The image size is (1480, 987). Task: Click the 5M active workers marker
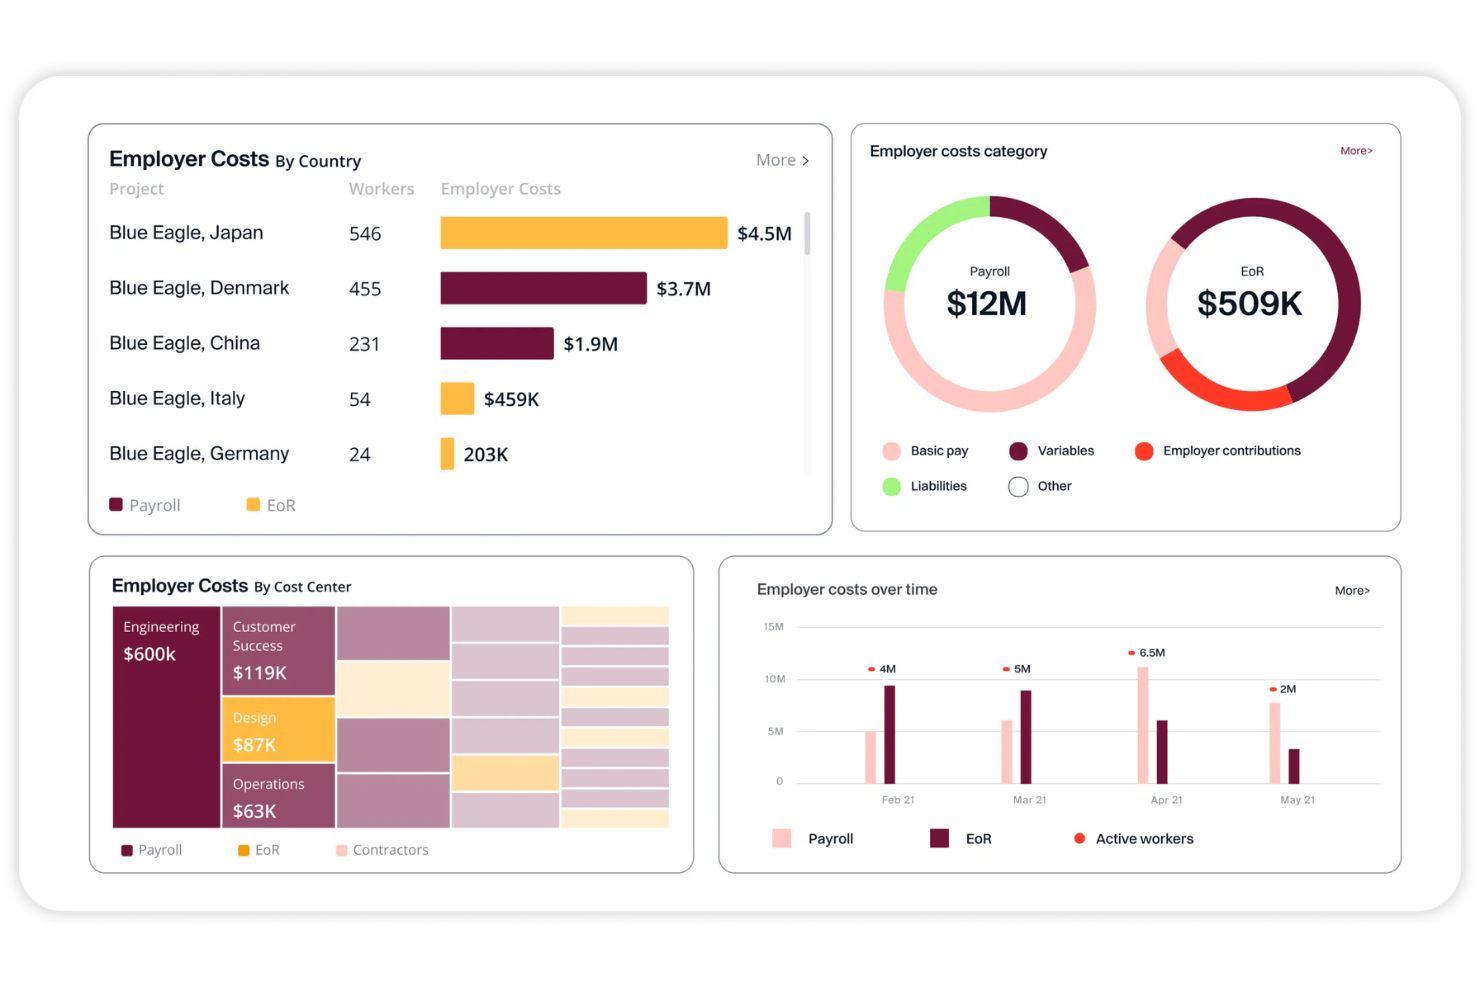[1006, 669]
